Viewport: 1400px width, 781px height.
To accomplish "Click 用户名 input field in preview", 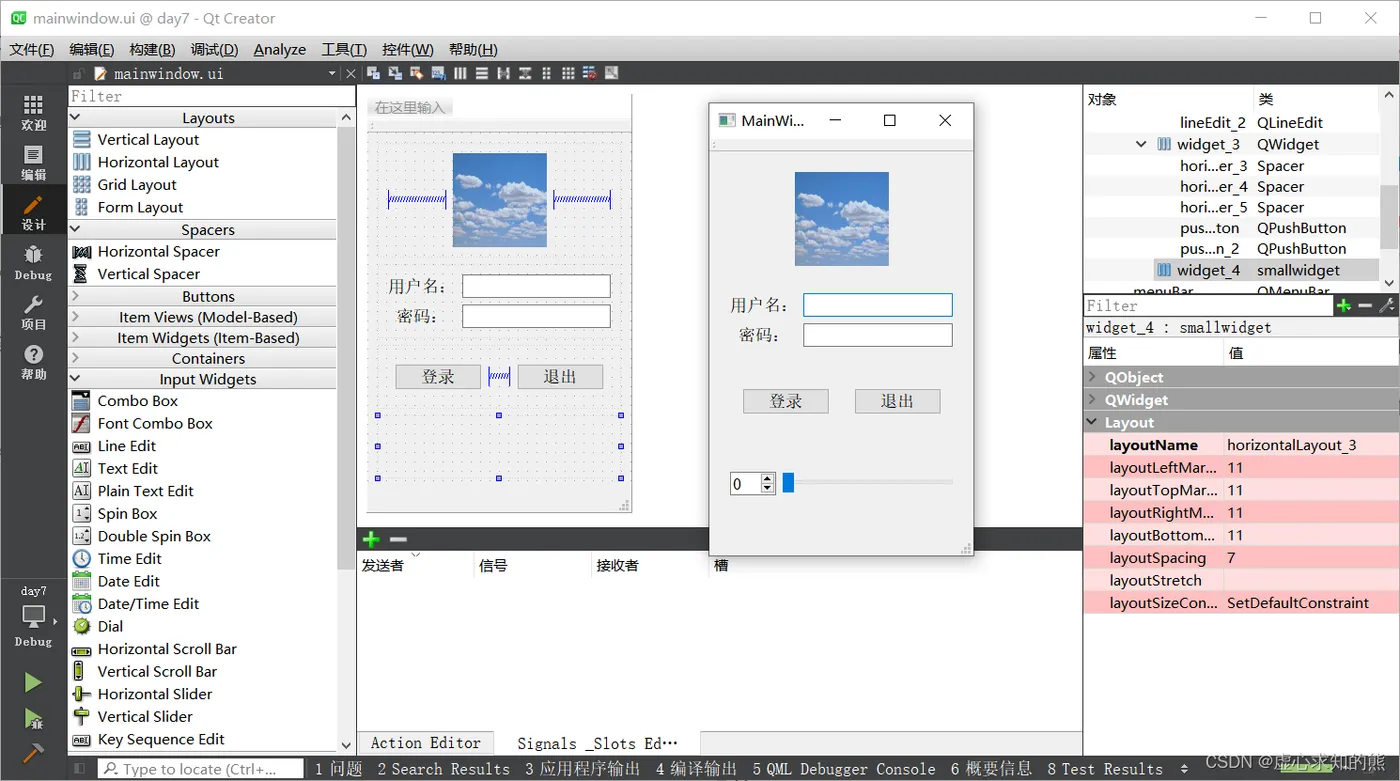I will (x=878, y=305).
